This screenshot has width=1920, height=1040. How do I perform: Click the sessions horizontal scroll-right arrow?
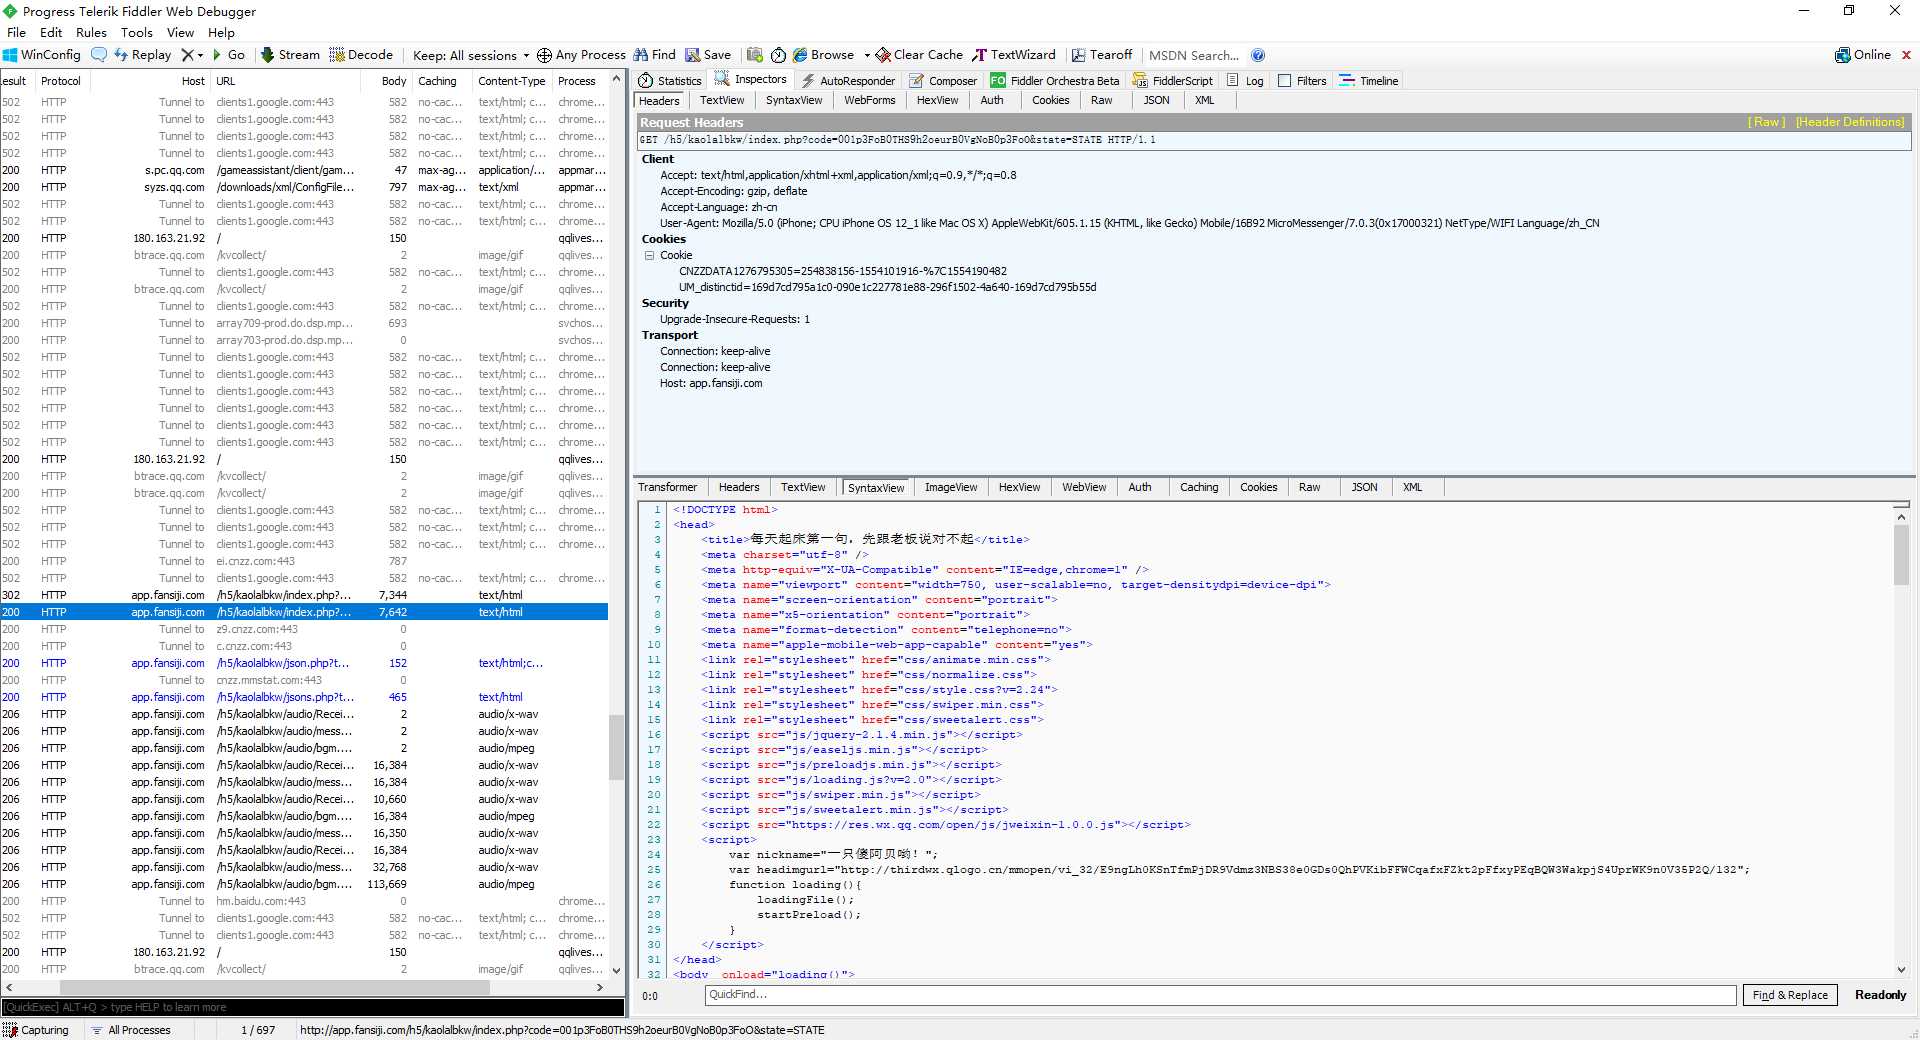coord(600,987)
